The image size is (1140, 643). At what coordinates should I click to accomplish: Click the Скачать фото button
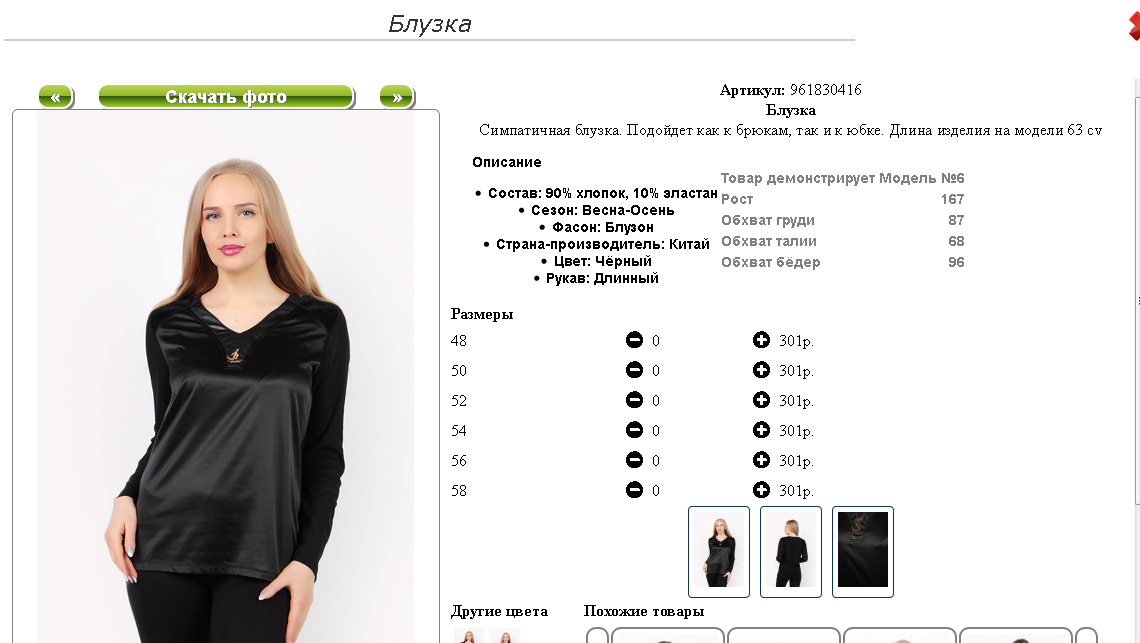point(226,97)
